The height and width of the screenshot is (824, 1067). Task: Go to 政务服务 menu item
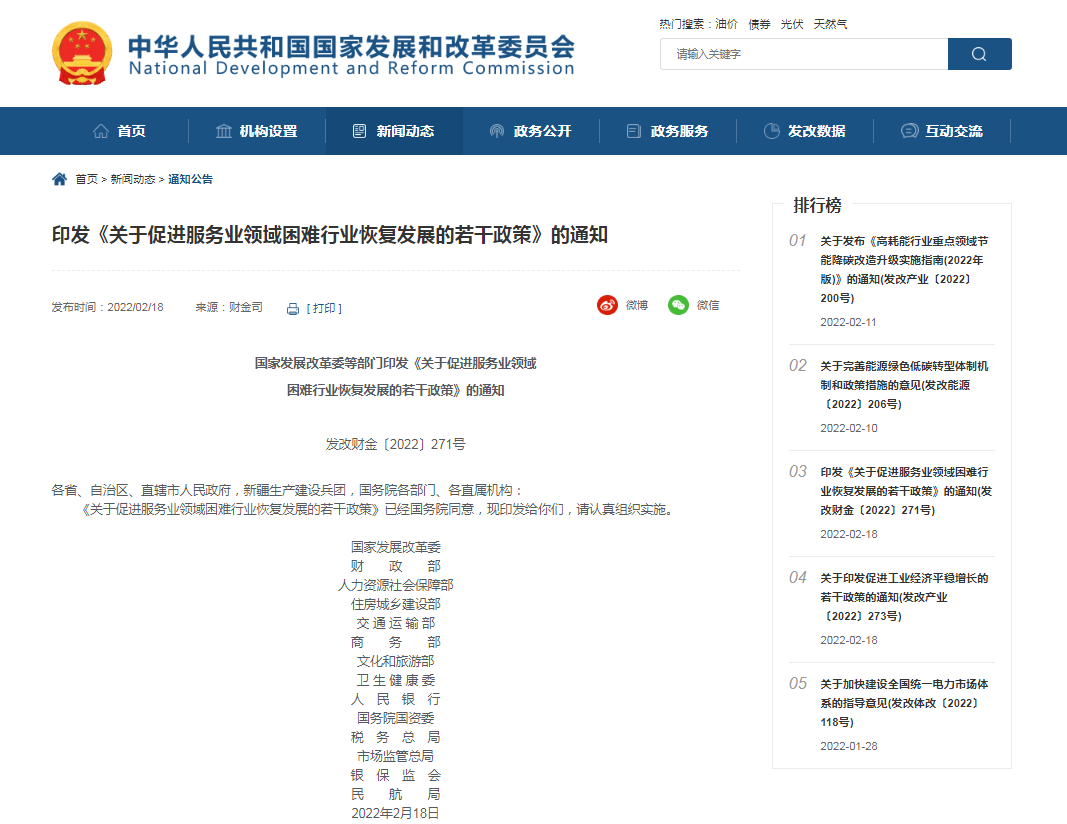(679, 131)
